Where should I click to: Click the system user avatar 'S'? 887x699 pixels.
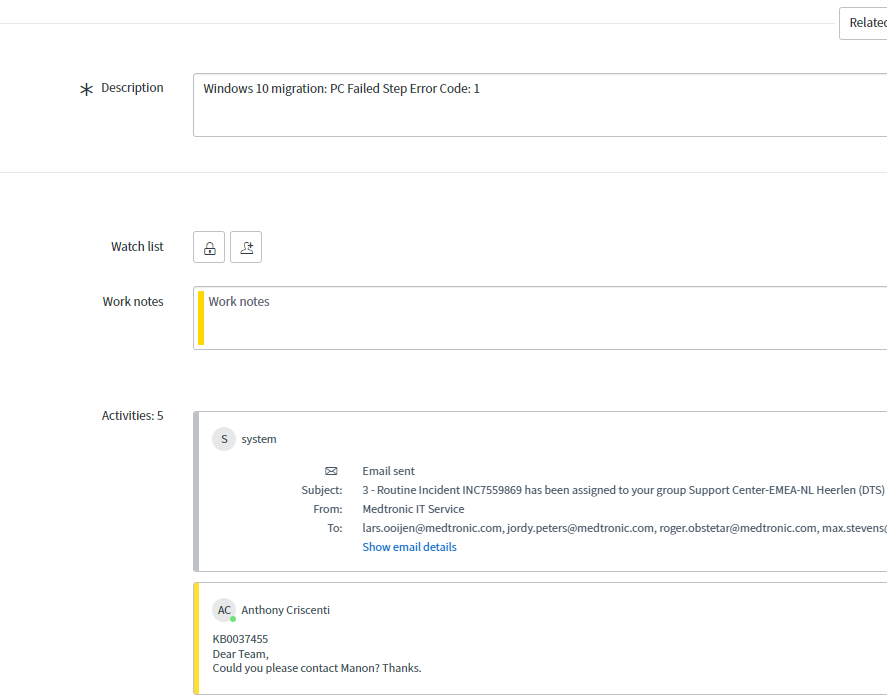pyautogui.click(x=224, y=439)
